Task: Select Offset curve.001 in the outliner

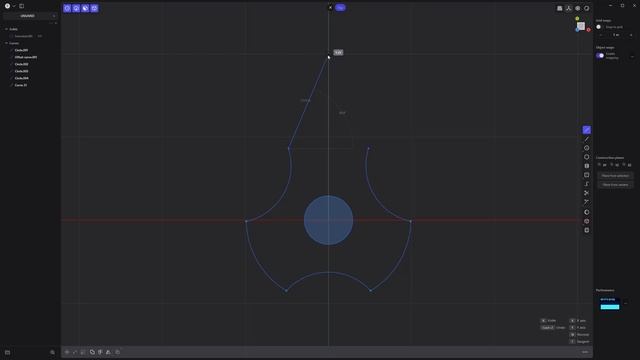Action: pyautogui.click(x=26, y=57)
